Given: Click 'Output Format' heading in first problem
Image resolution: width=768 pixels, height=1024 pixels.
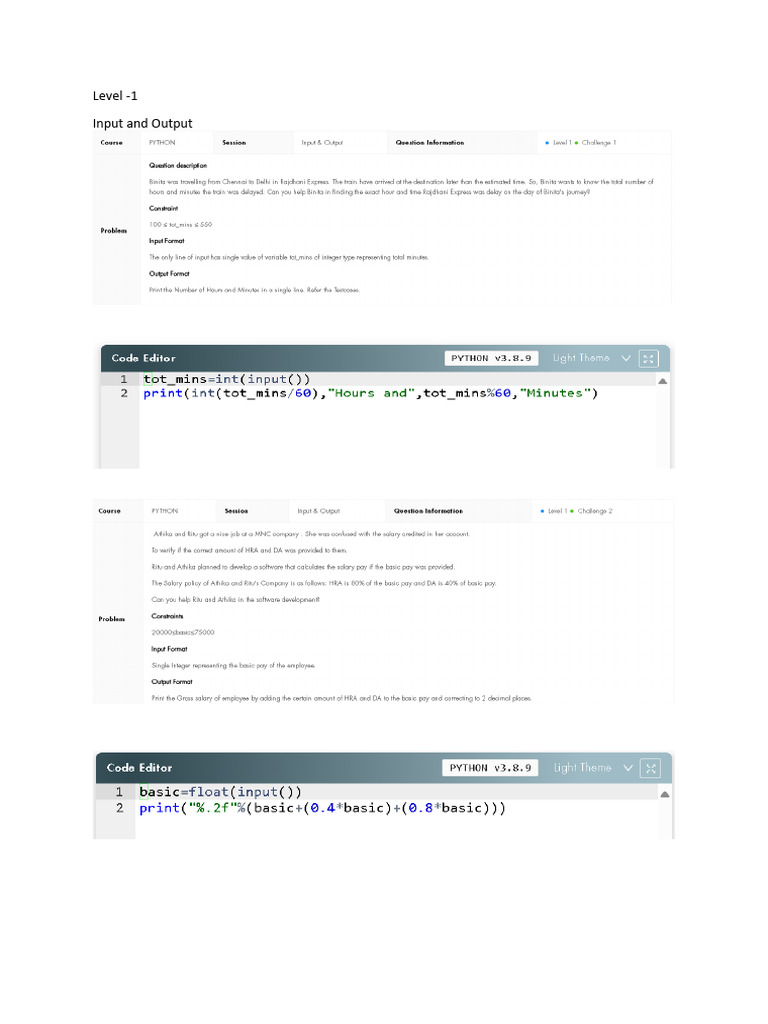Looking at the screenshot, I should coord(169,274).
